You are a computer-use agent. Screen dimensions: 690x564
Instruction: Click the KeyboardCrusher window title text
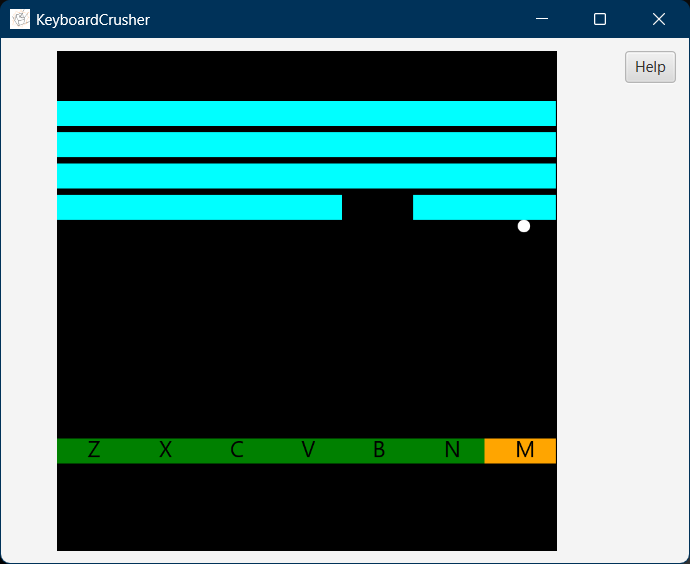click(x=93, y=19)
